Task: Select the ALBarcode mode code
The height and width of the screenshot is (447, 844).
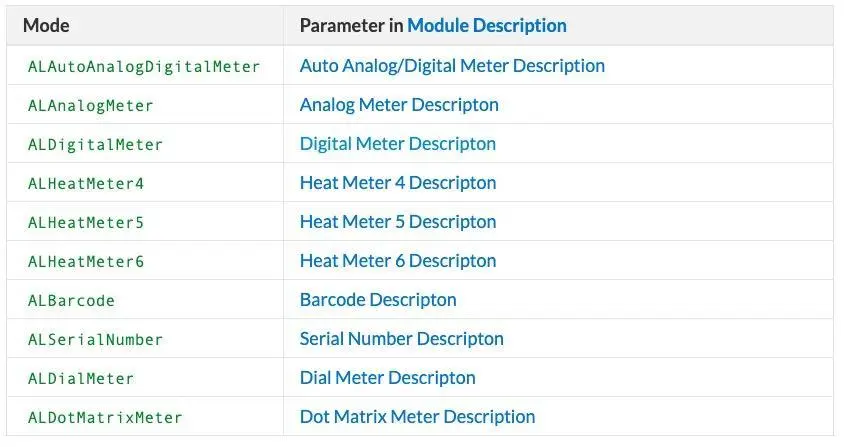Action: click(71, 301)
